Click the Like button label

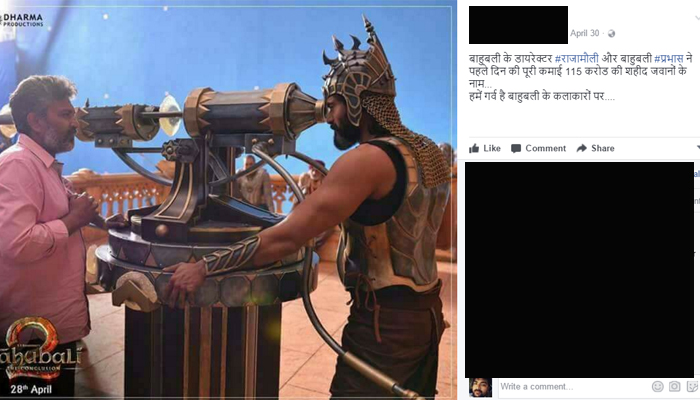click(492, 148)
